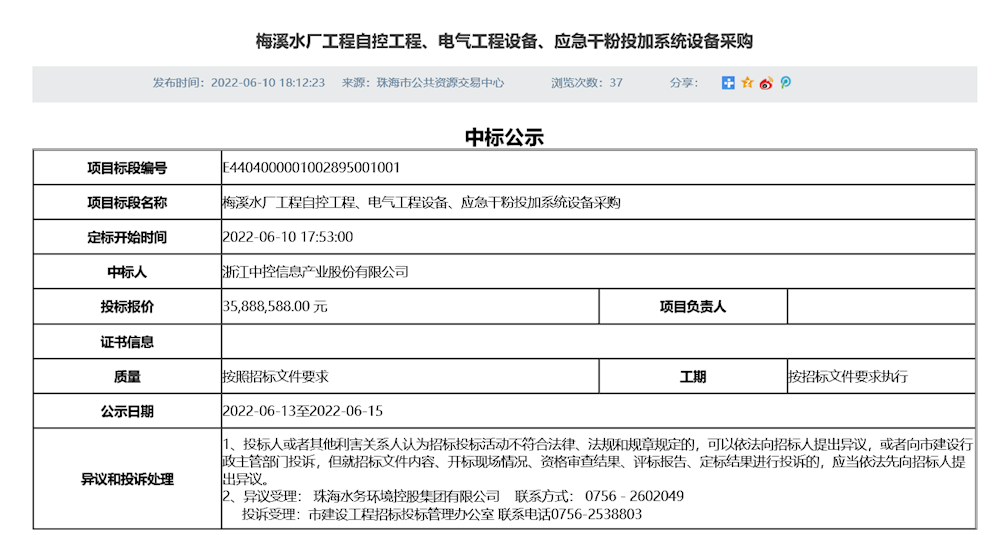Viewport: 1000px width, 535px height.
Task: Click the page title about 梅溪水厂工程 procurement
Action: click(x=504, y=41)
